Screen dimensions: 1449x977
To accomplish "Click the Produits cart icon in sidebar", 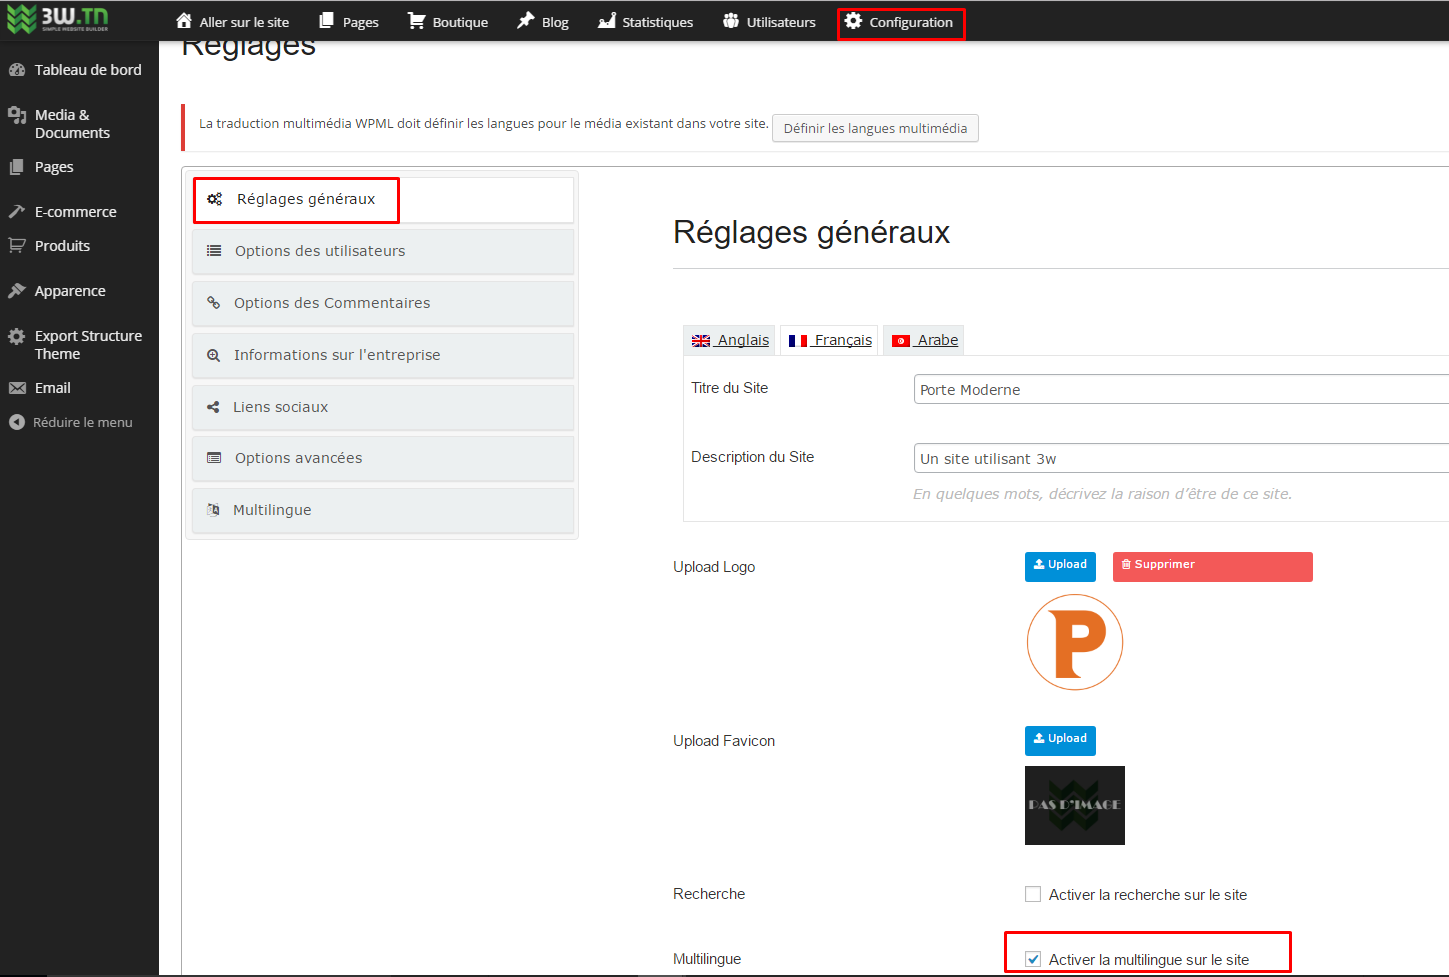I will click(17, 245).
